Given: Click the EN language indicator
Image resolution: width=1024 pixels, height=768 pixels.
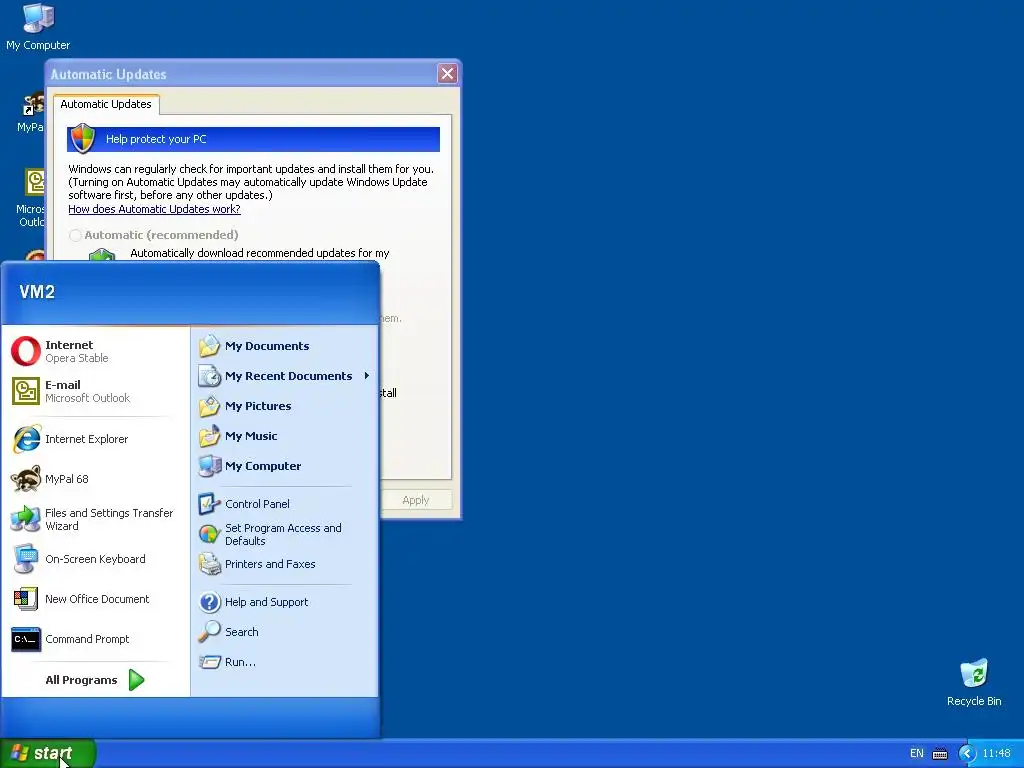Looking at the screenshot, I should tap(917, 754).
